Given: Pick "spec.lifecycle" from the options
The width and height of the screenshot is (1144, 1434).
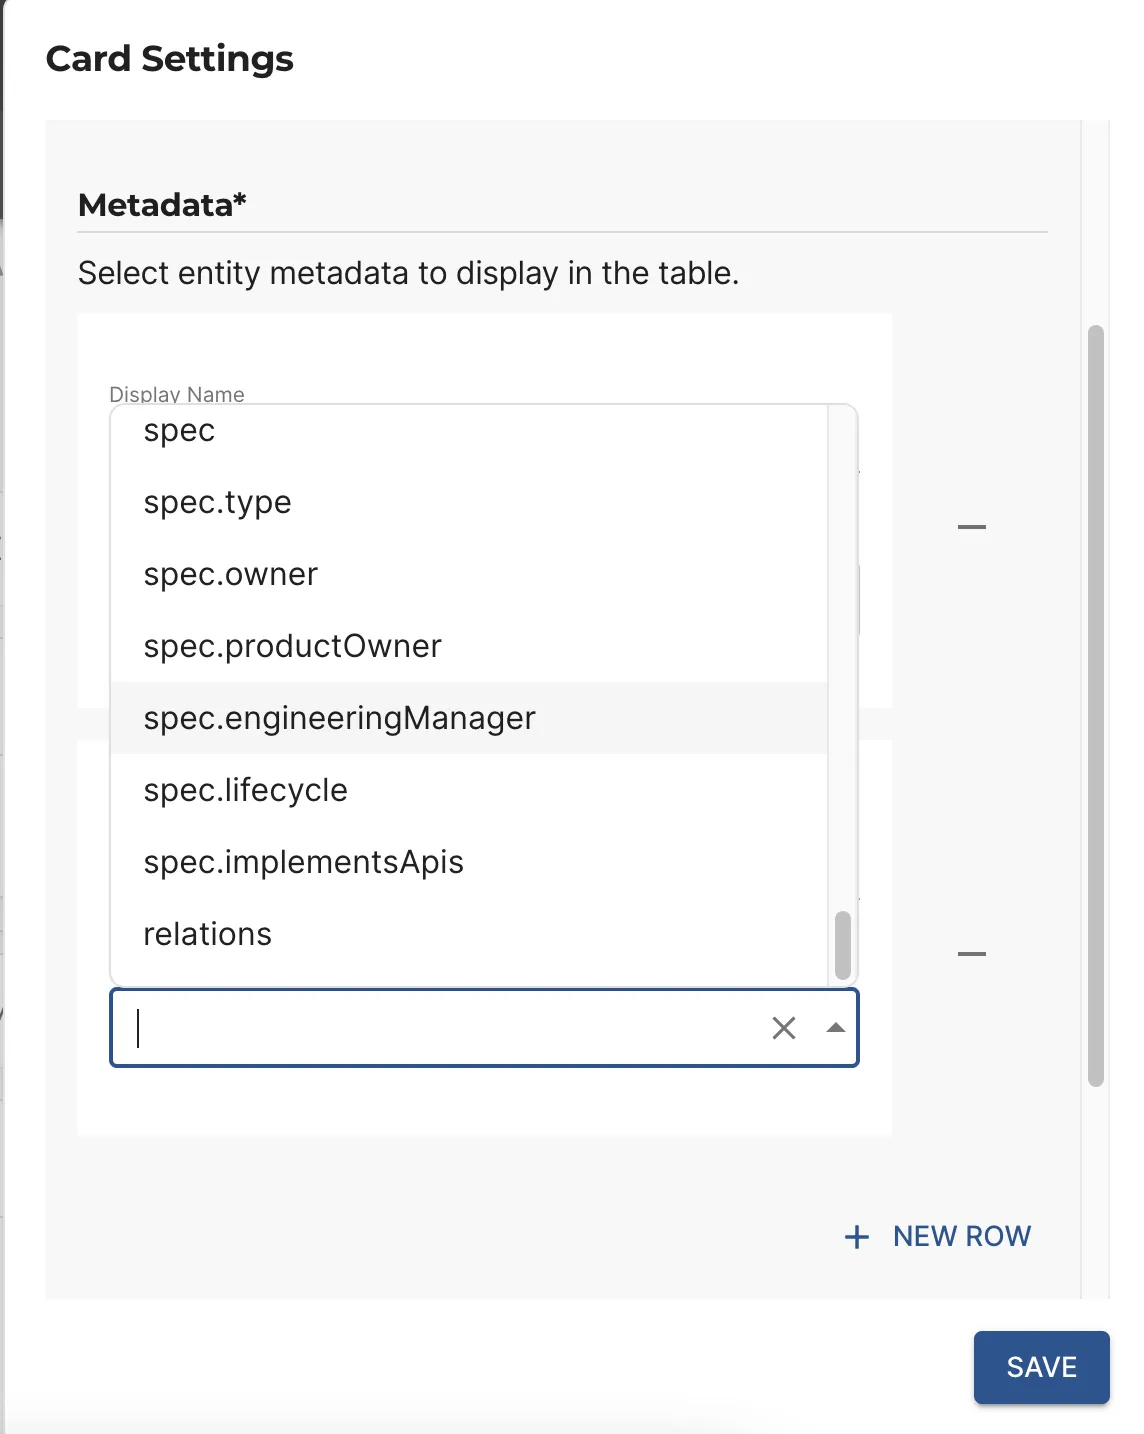Looking at the screenshot, I should tap(246, 791).
